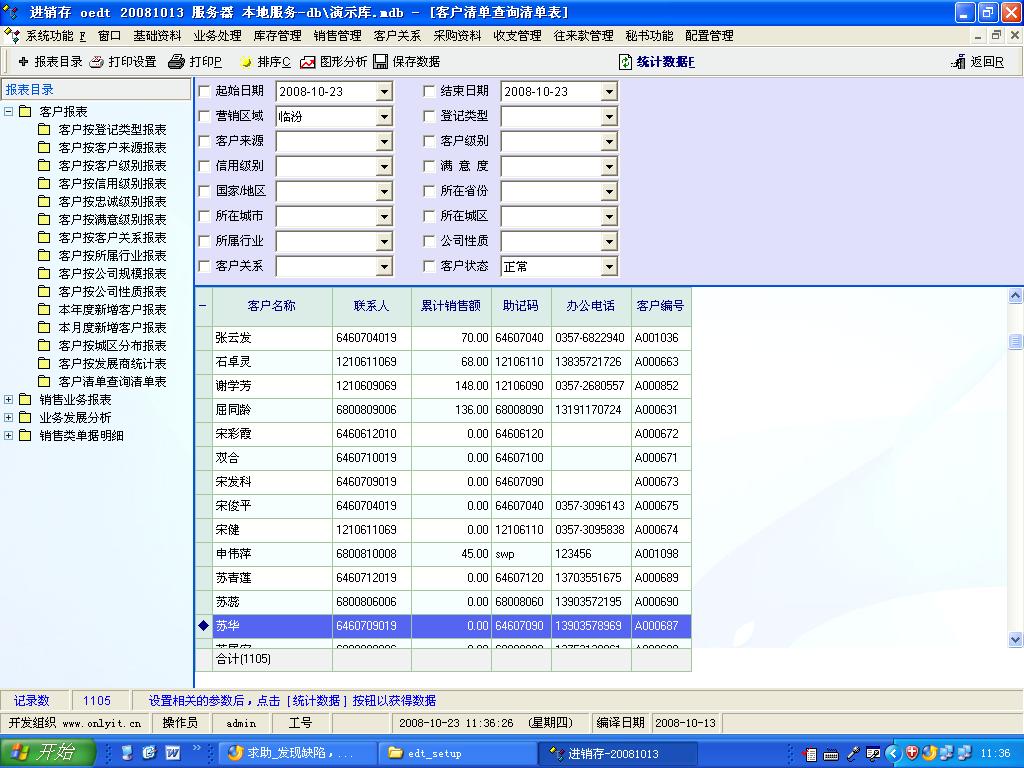1024x768 pixels.
Task: Expand the 销售业务报表 tree node
Action: (9, 400)
